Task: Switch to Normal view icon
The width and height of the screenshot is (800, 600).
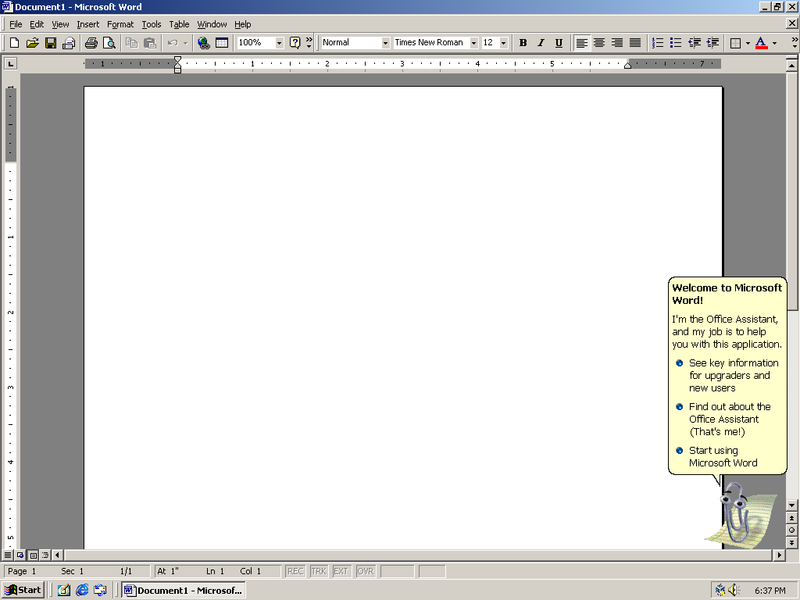Action: 8,555
